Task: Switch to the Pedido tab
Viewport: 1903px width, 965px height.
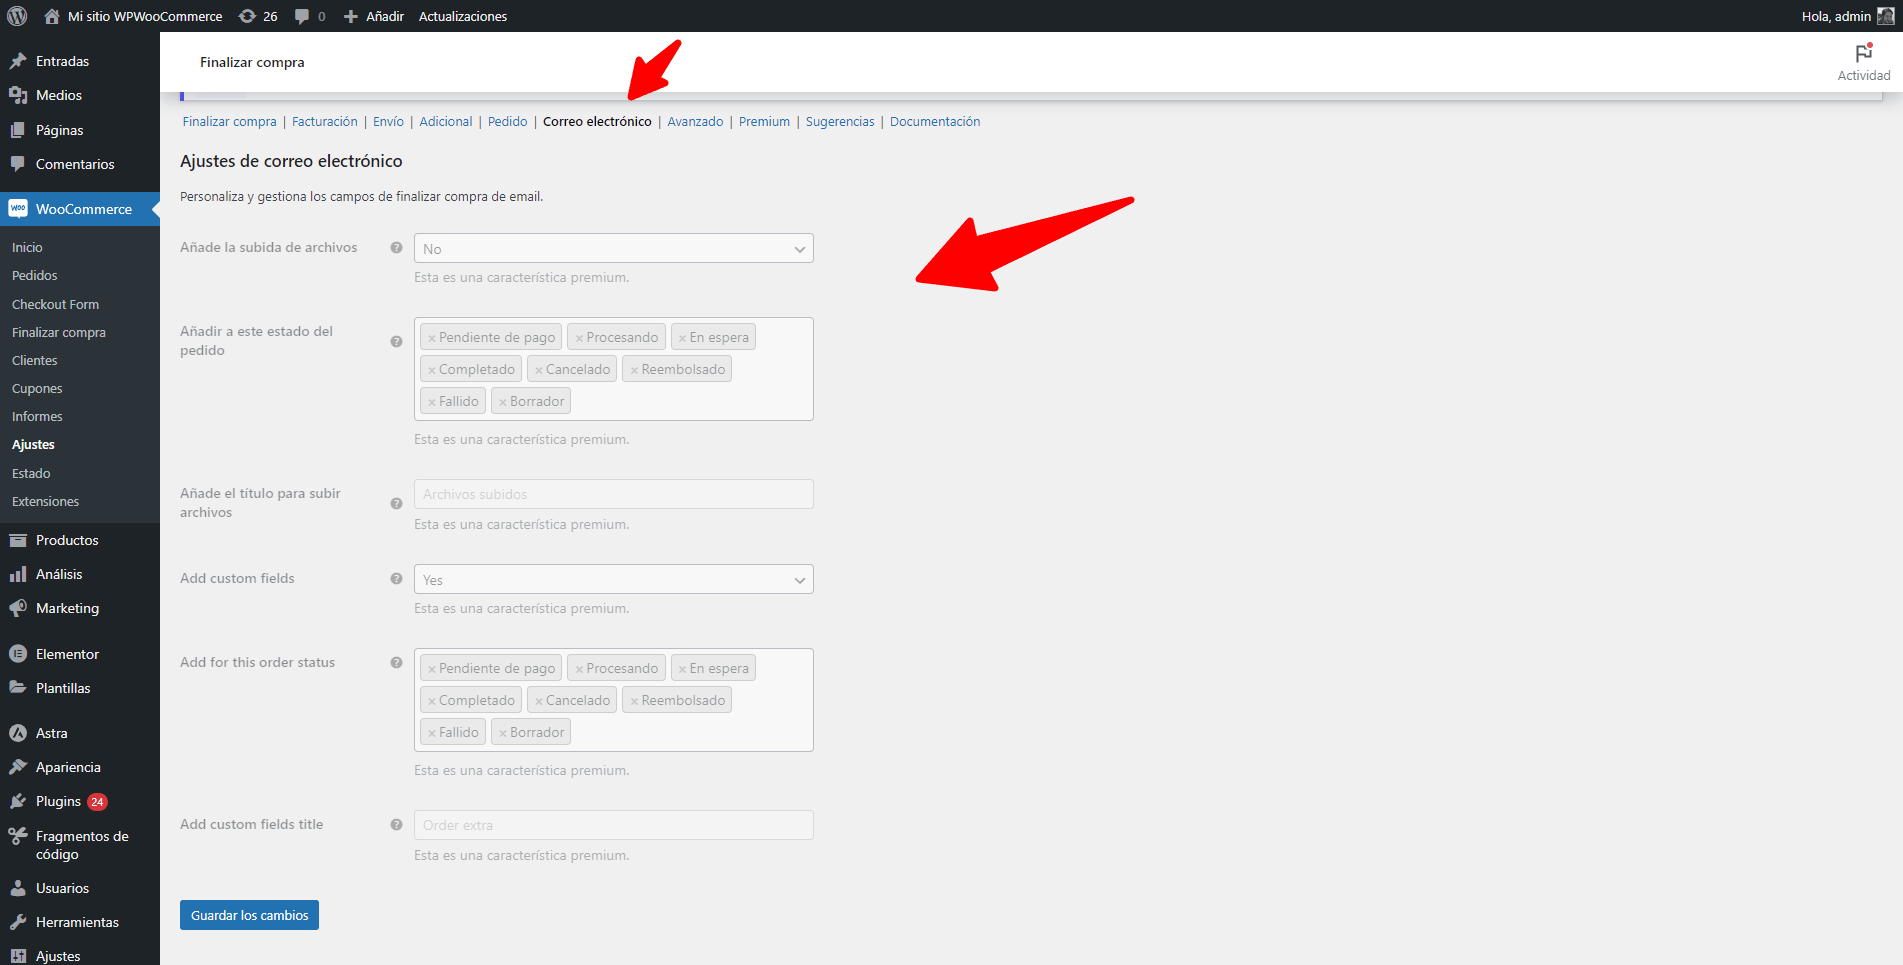Action: (x=508, y=121)
